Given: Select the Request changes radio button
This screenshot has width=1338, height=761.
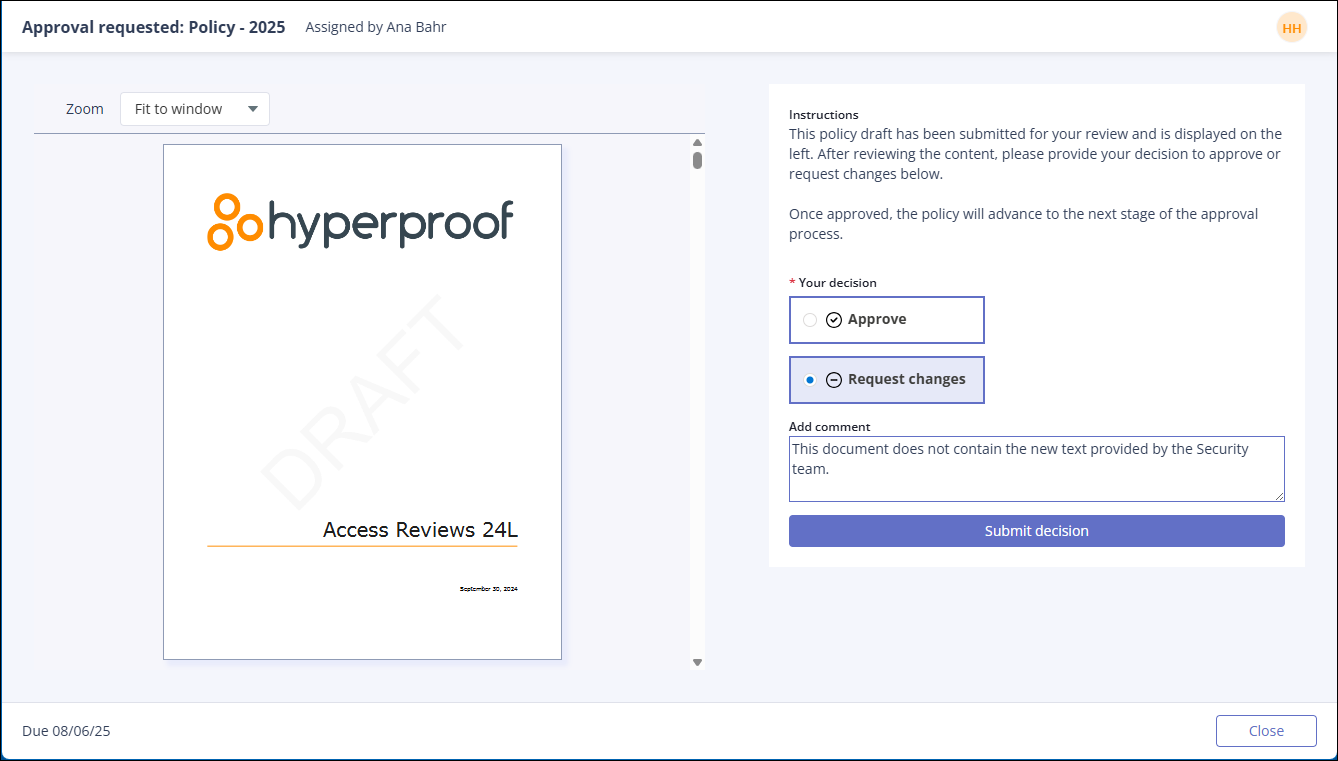Looking at the screenshot, I should (810, 380).
